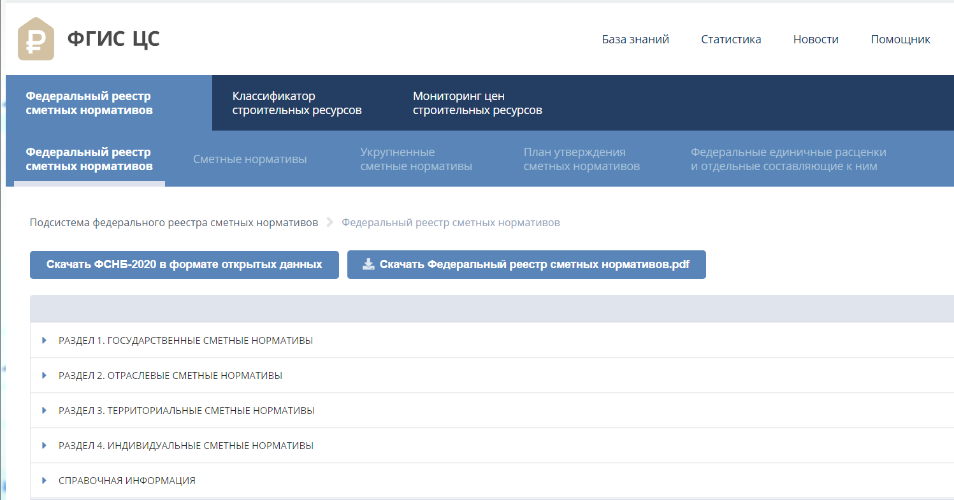
Task: Click breadcrumb Подсистема федерального реестра сметных нормативов
Action: [x=173, y=222]
